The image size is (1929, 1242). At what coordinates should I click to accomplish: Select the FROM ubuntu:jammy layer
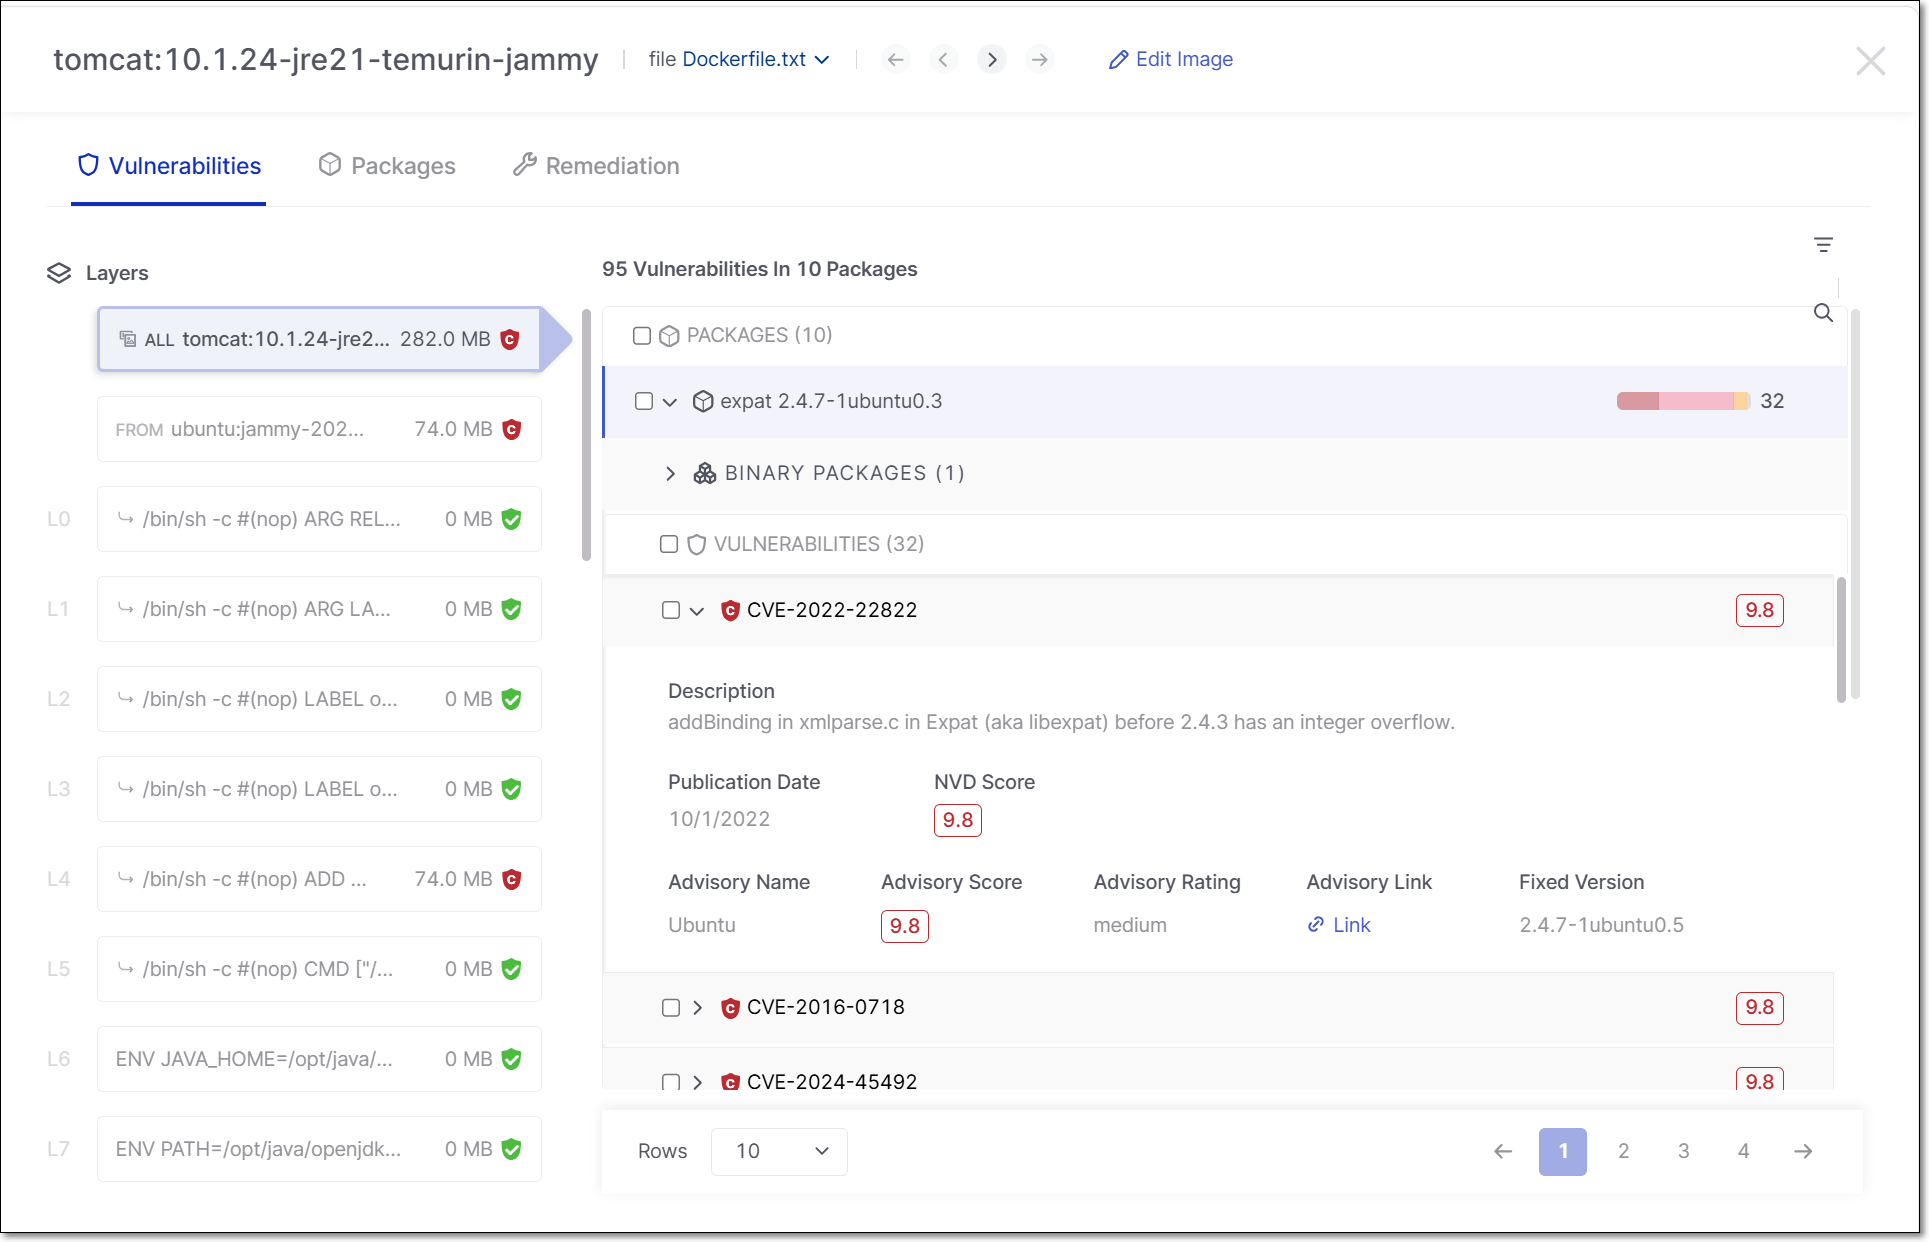pyautogui.click(x=319, y=430)
